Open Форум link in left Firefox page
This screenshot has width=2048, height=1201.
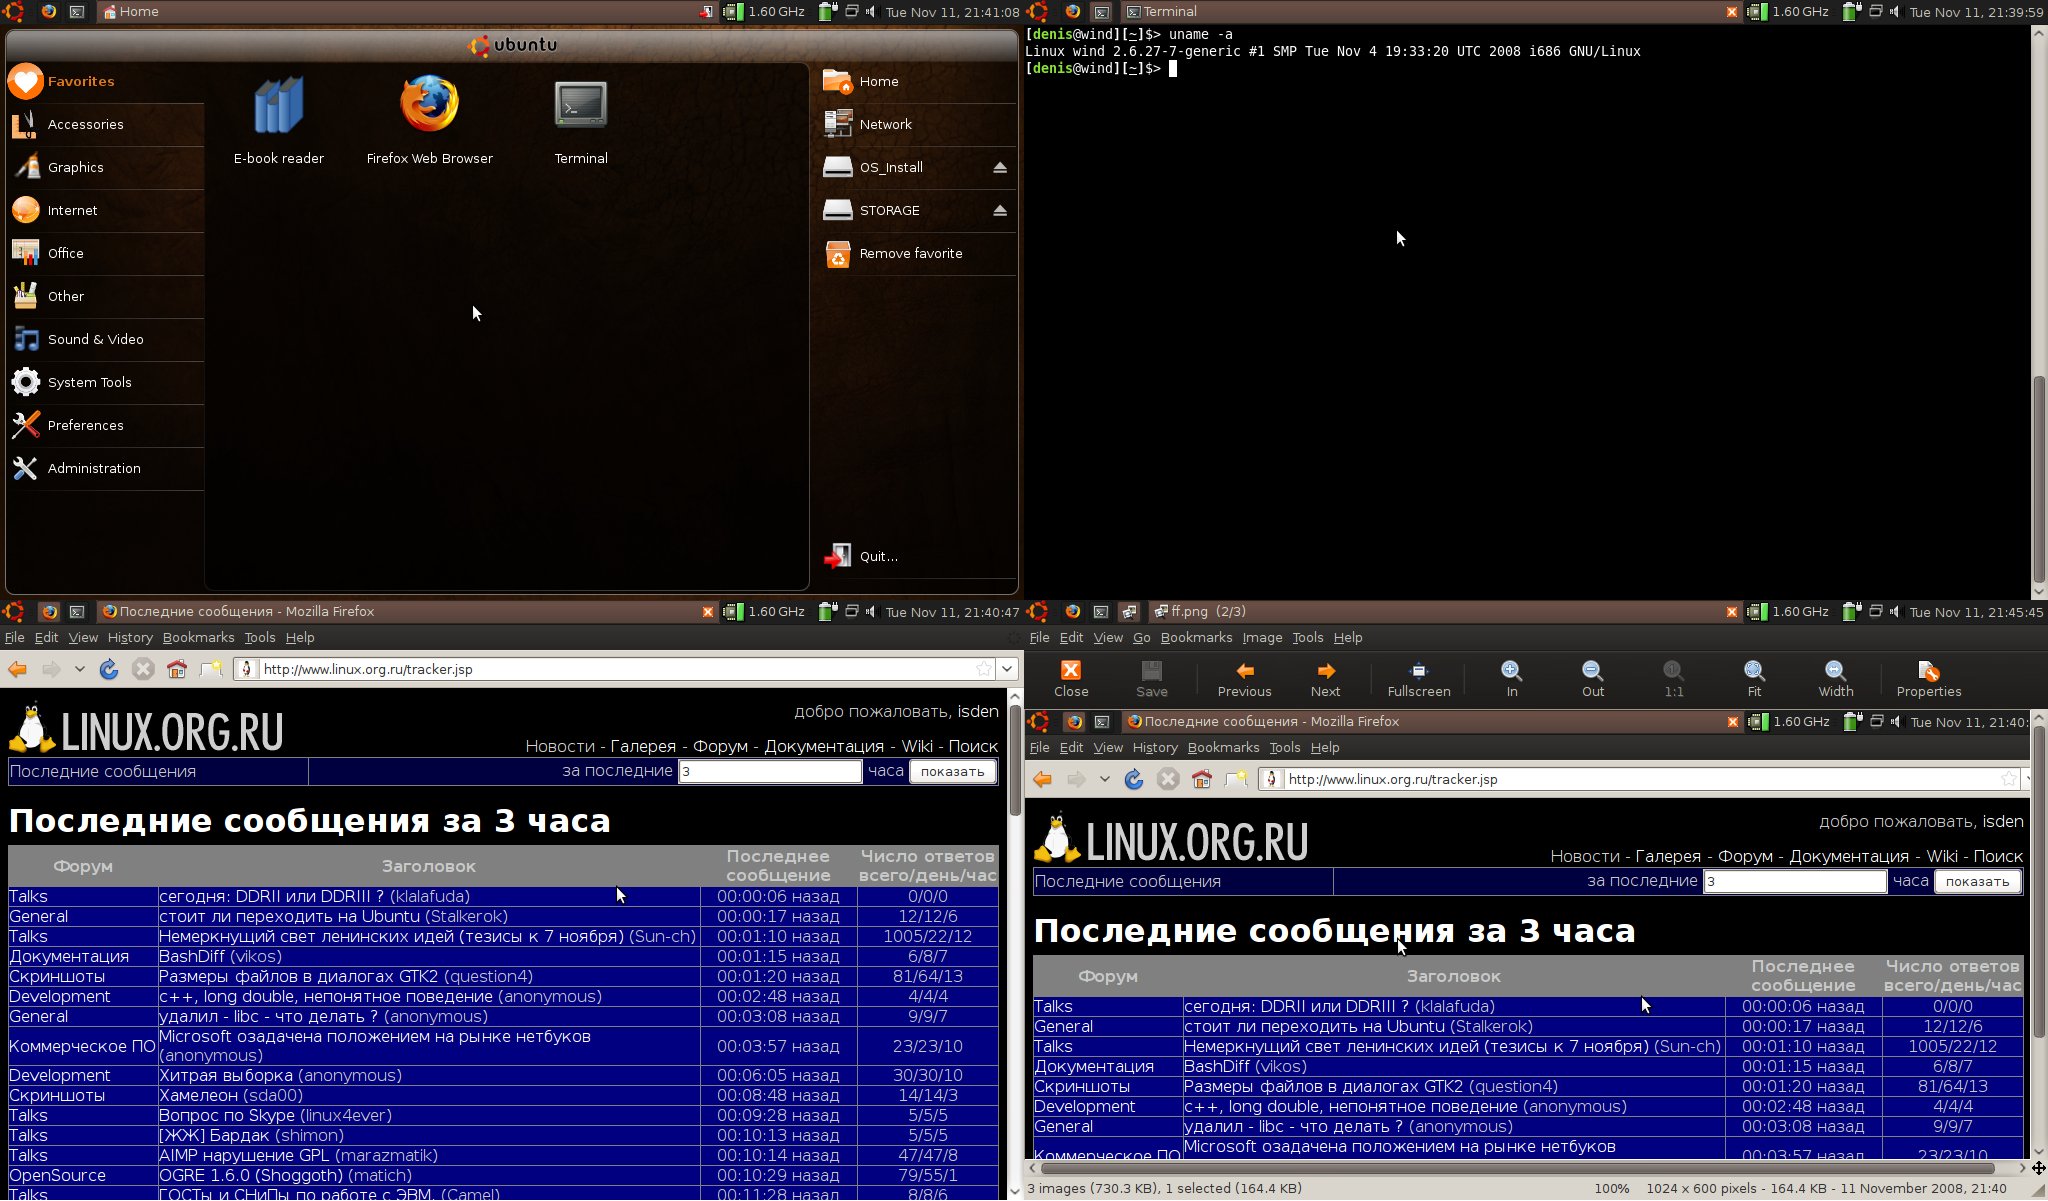coord(720,747)
